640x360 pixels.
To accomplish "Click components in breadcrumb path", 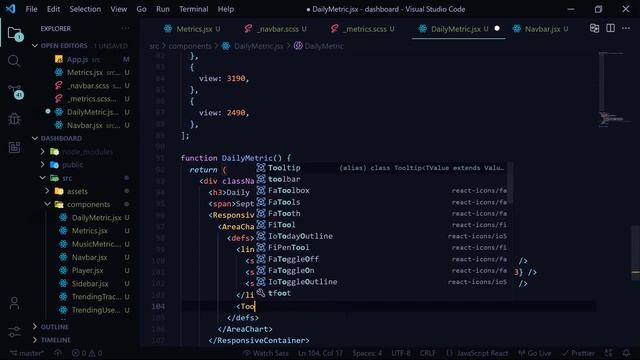I will pyautogui.click(x=190, y=46).
